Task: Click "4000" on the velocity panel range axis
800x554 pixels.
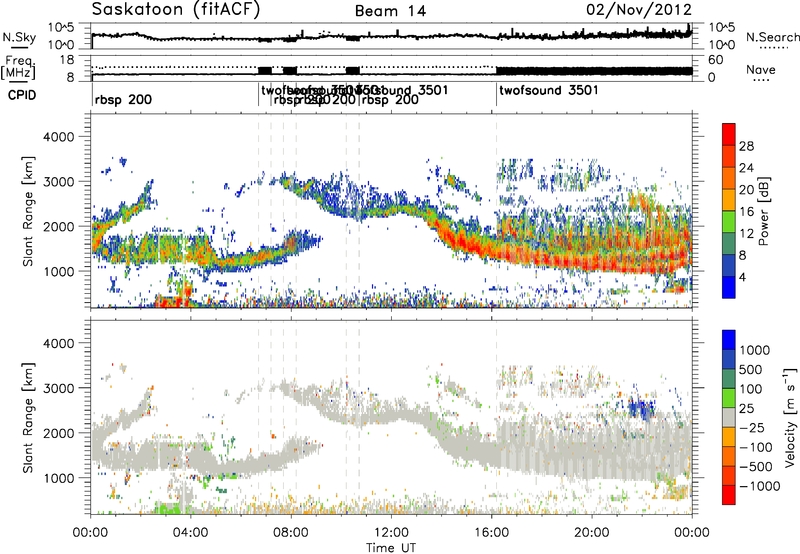Action: (58, 343)
